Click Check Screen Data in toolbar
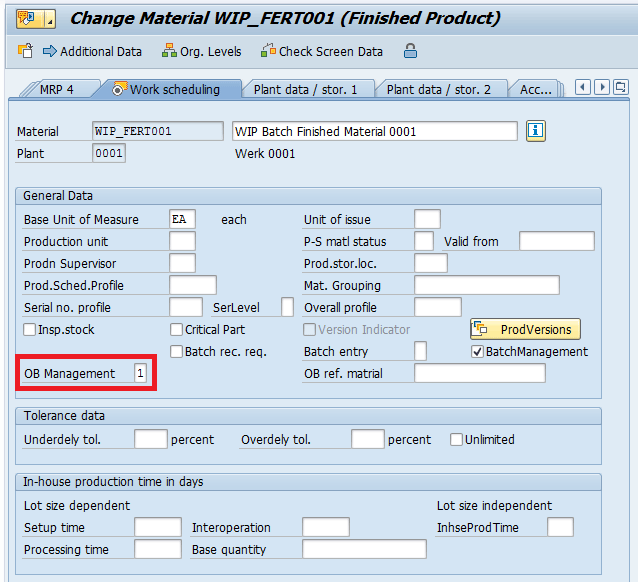 (x=321, y=51)
